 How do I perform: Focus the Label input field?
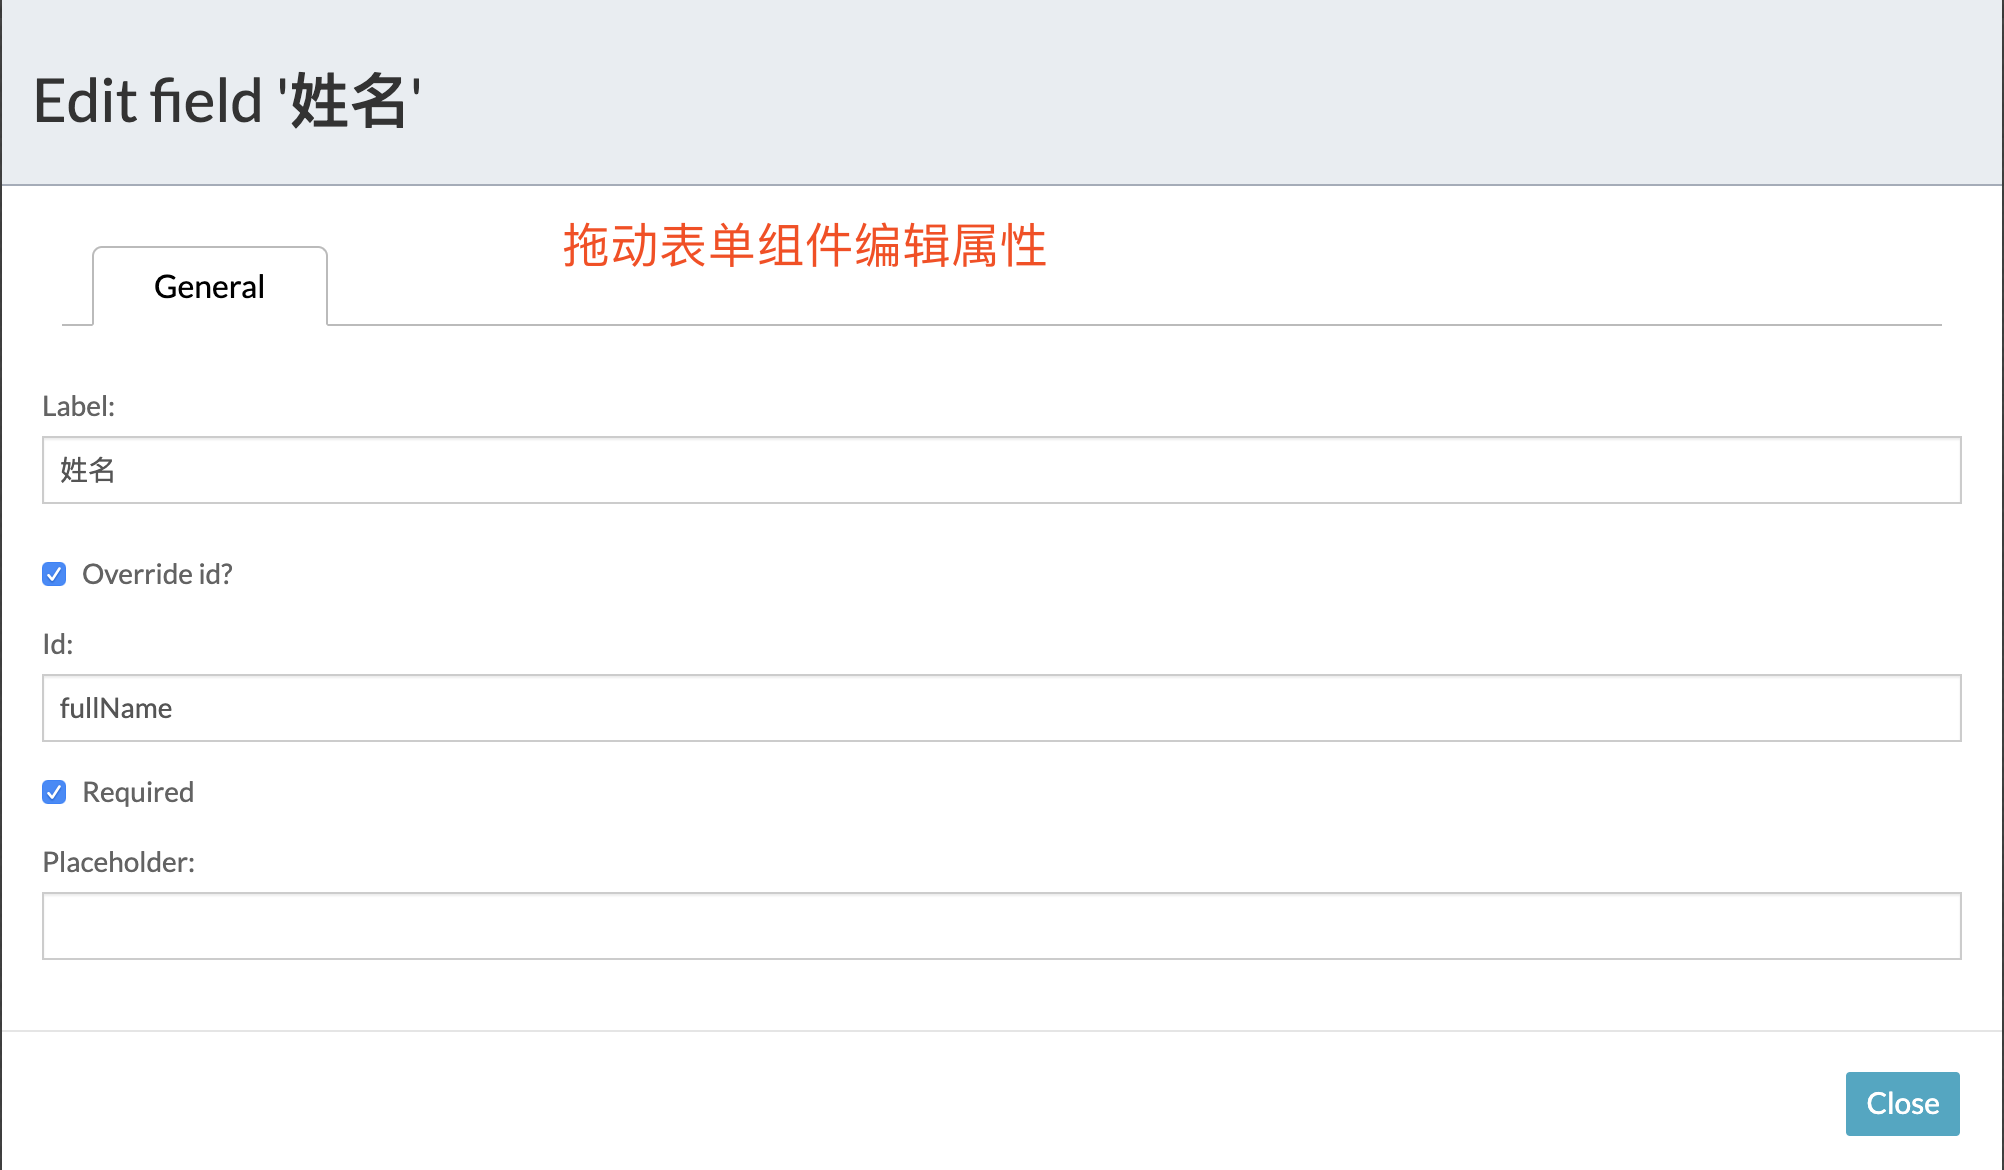[1000, 470]
